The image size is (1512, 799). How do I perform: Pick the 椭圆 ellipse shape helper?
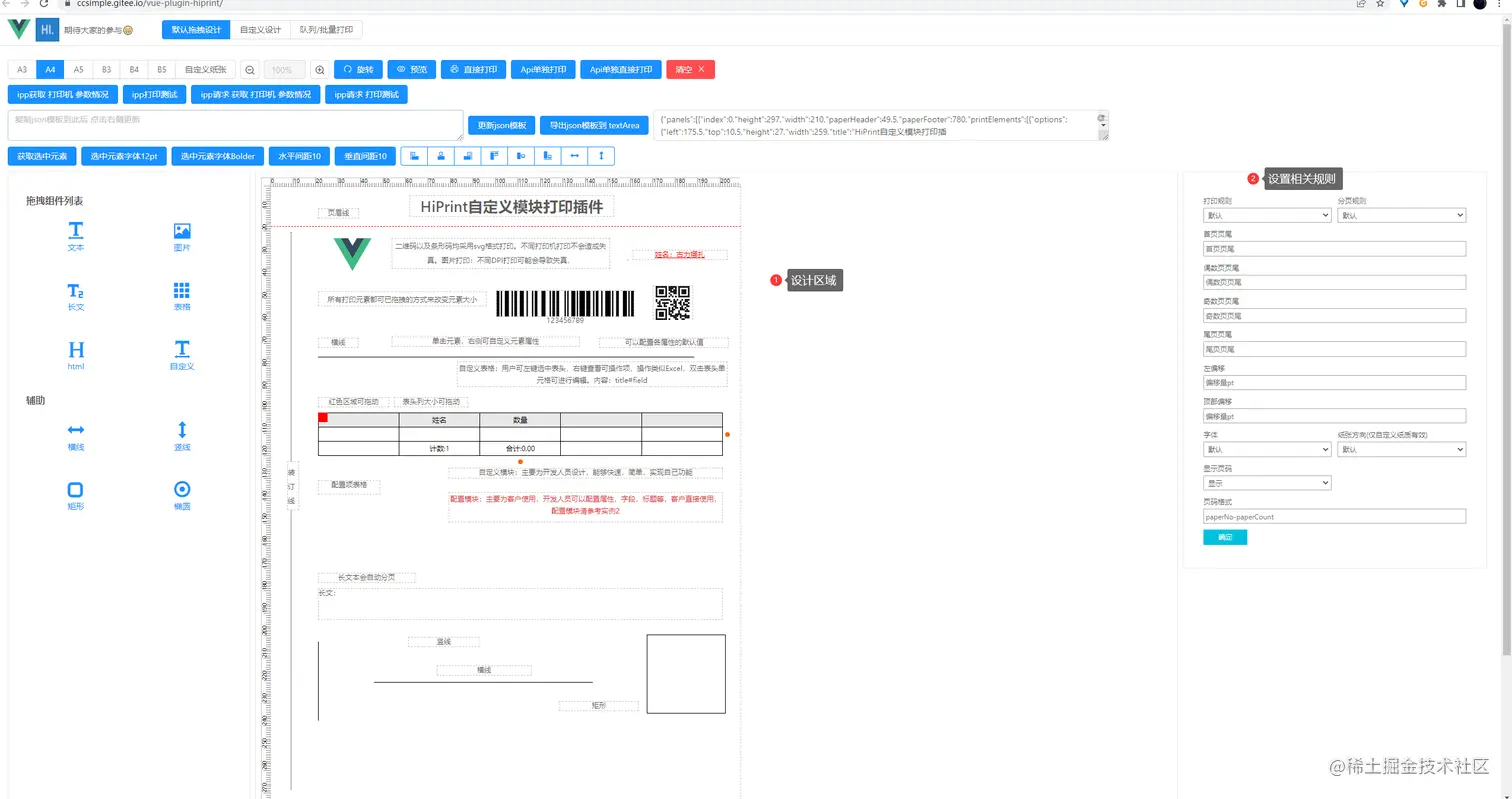tap(182, 490)
